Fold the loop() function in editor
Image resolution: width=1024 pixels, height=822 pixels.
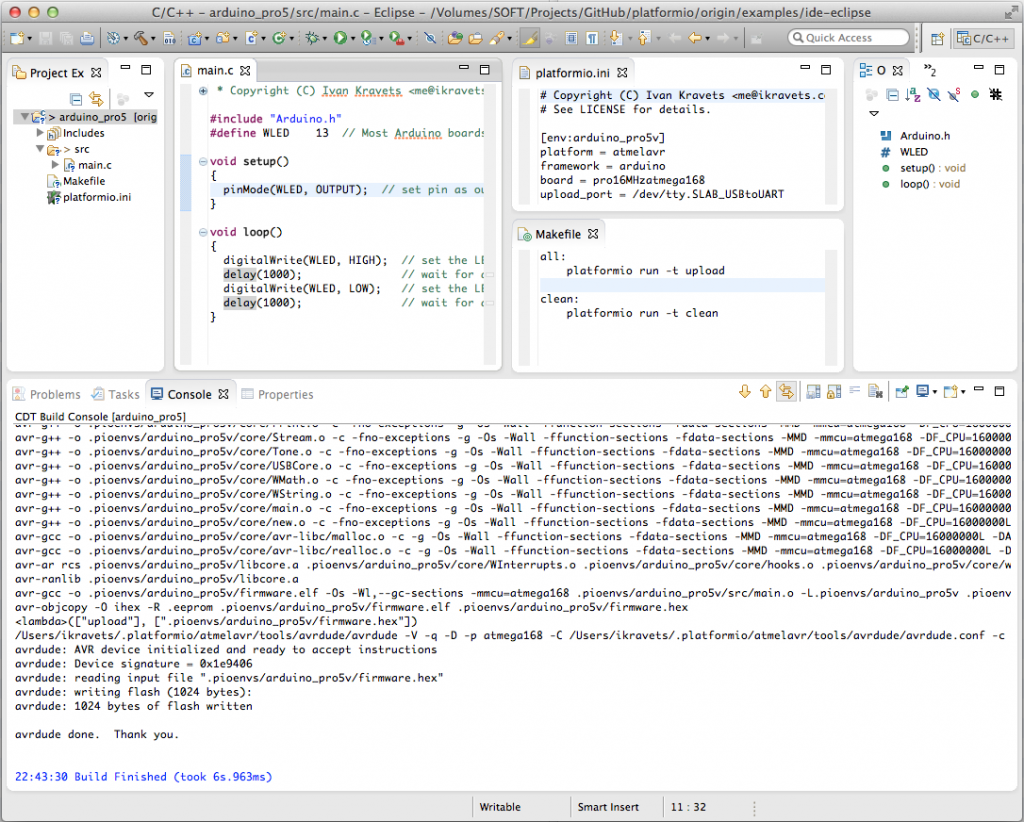(203, 232)
